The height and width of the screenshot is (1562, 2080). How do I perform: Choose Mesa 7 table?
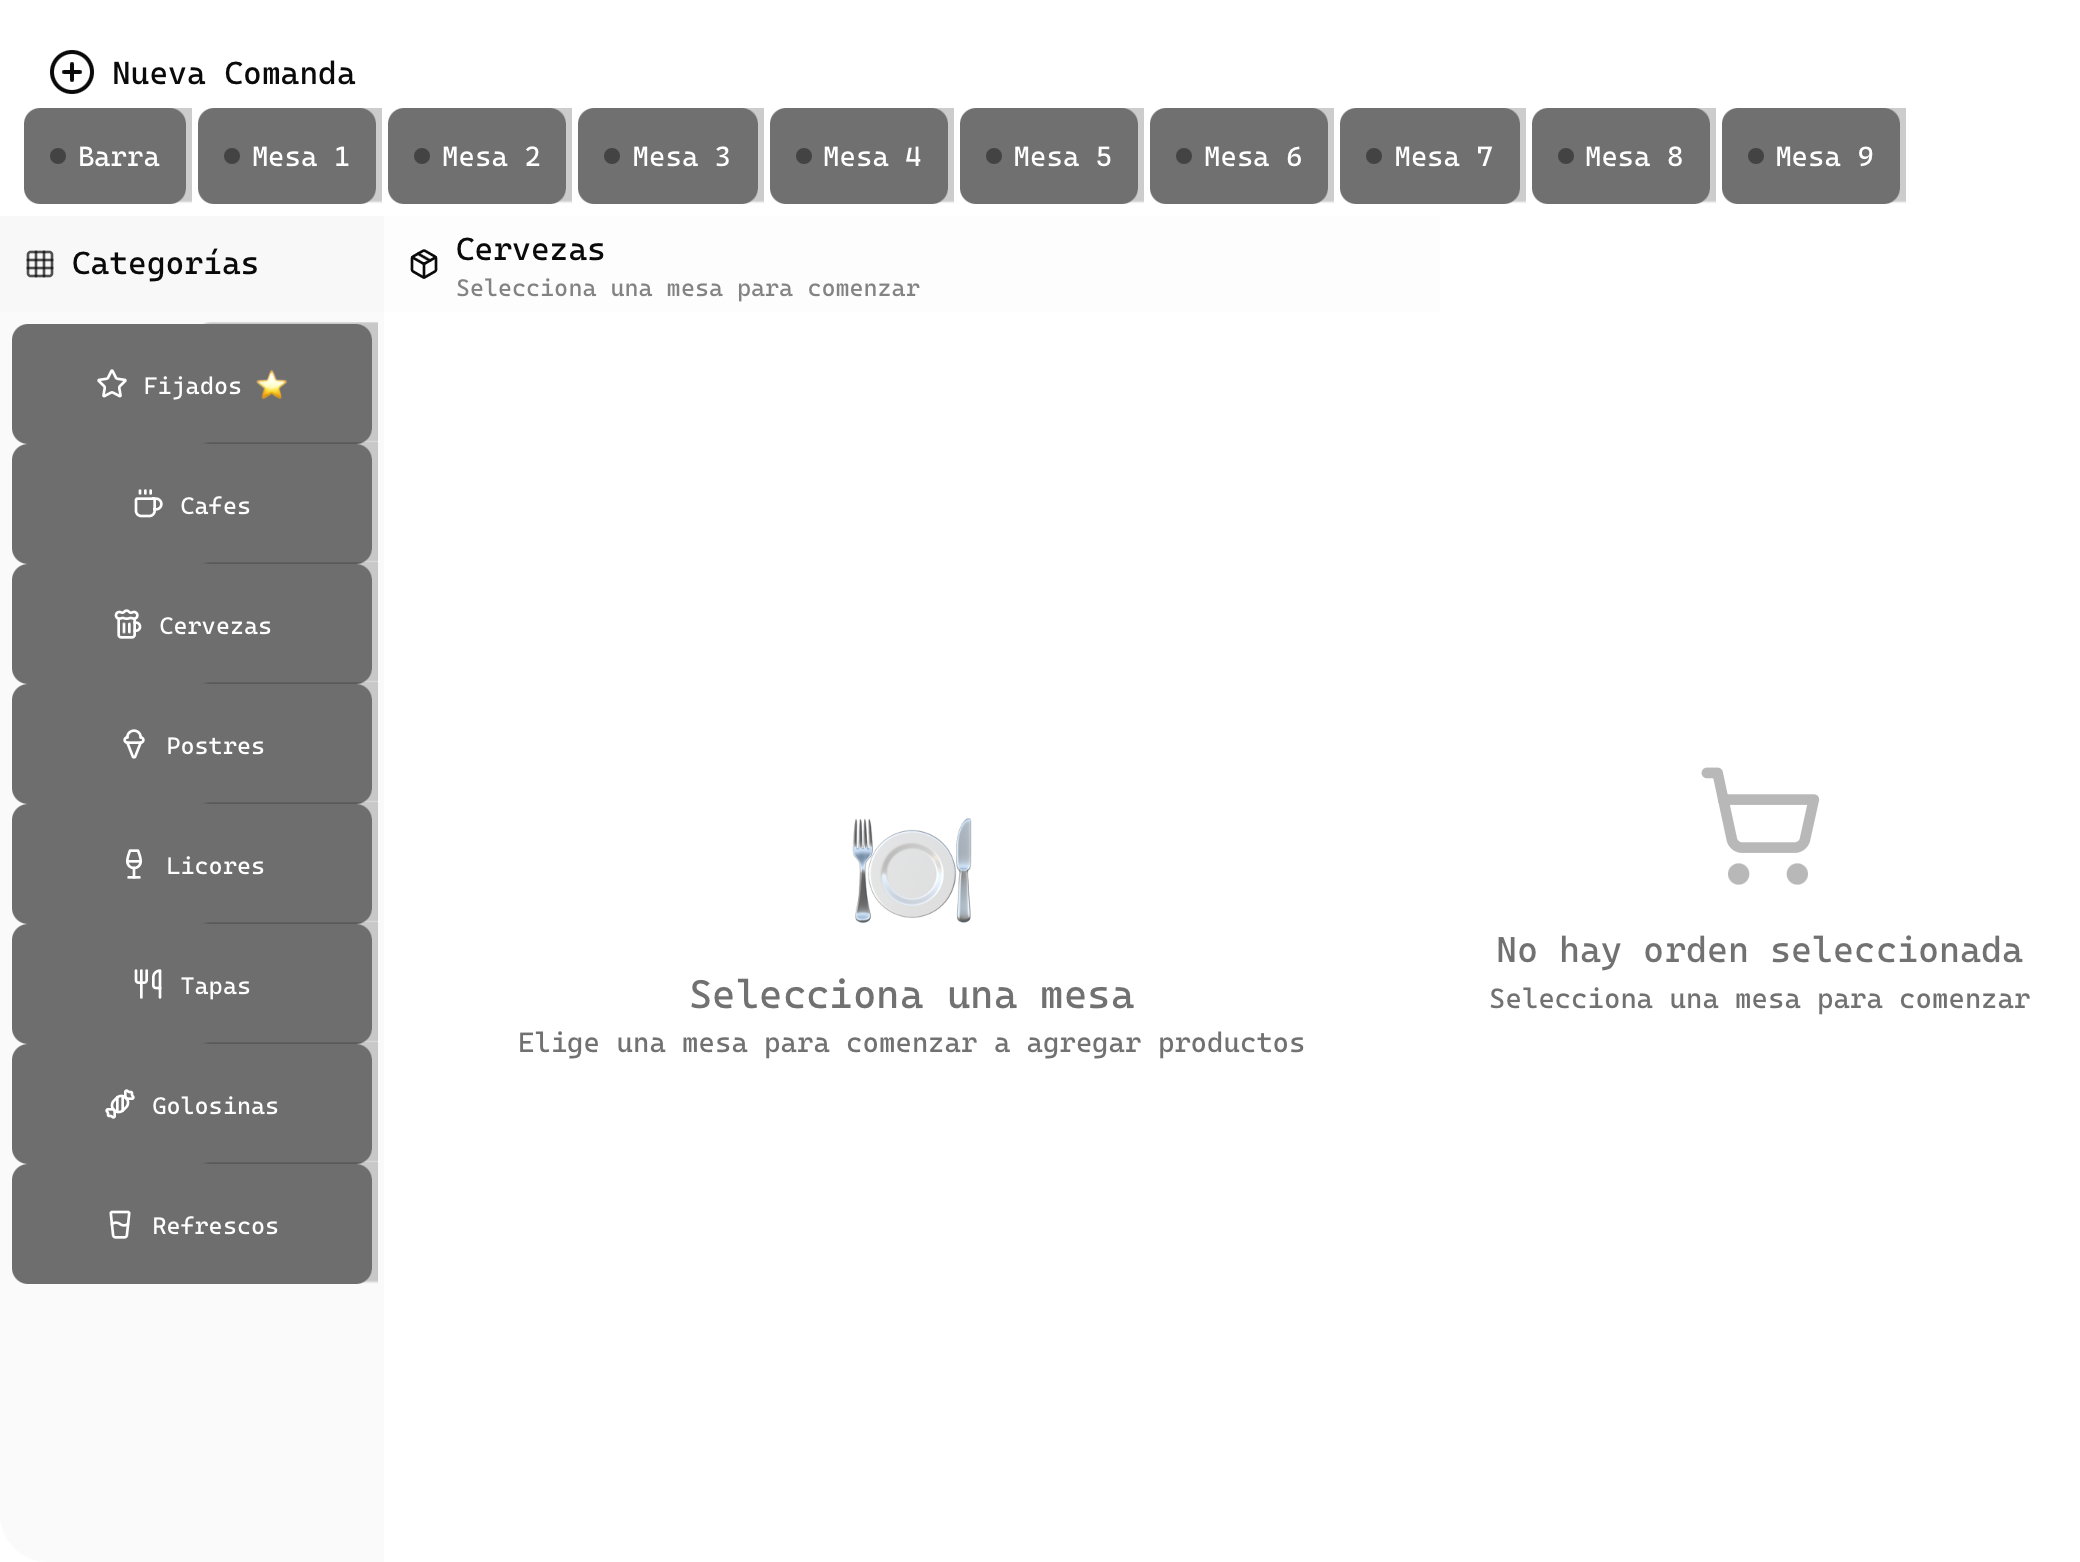pyautogui.click(x=1430, y=156)
